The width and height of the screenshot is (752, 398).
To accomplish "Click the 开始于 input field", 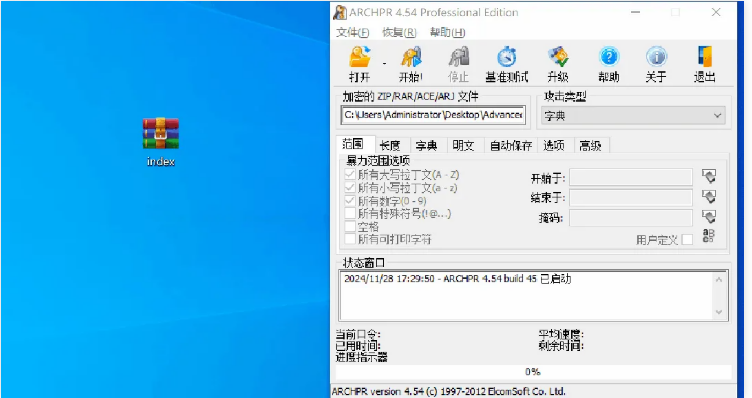I will [631, 177].
